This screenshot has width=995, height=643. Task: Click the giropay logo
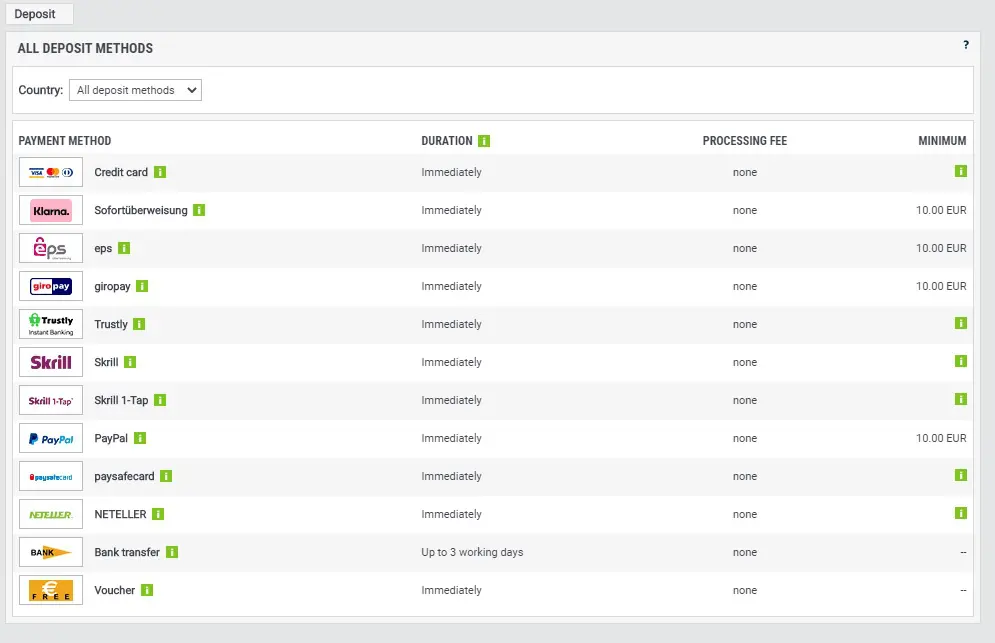coord(51,286)
